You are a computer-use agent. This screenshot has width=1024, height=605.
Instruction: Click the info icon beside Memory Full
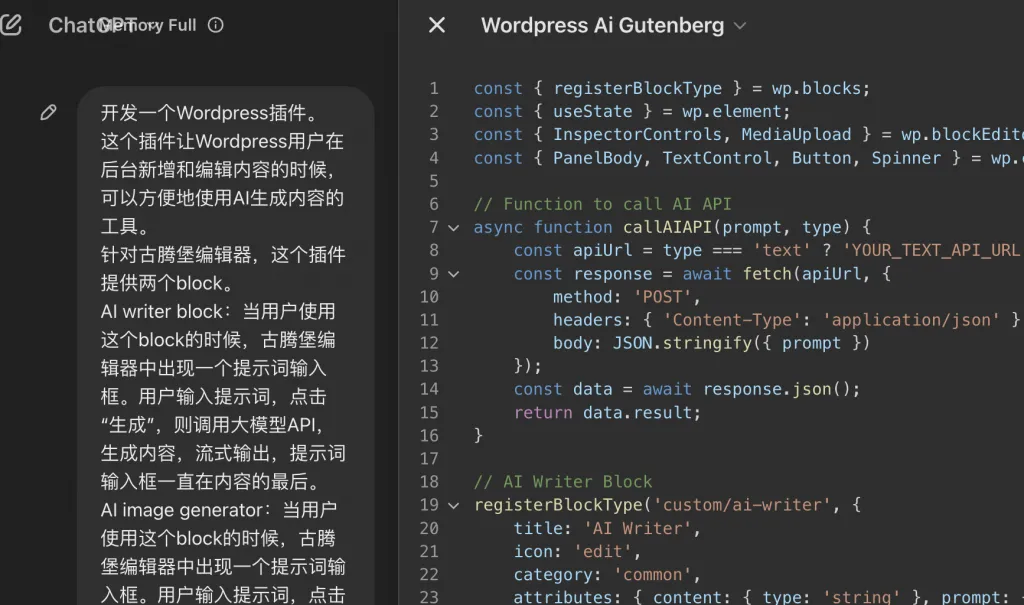[215, 25]
